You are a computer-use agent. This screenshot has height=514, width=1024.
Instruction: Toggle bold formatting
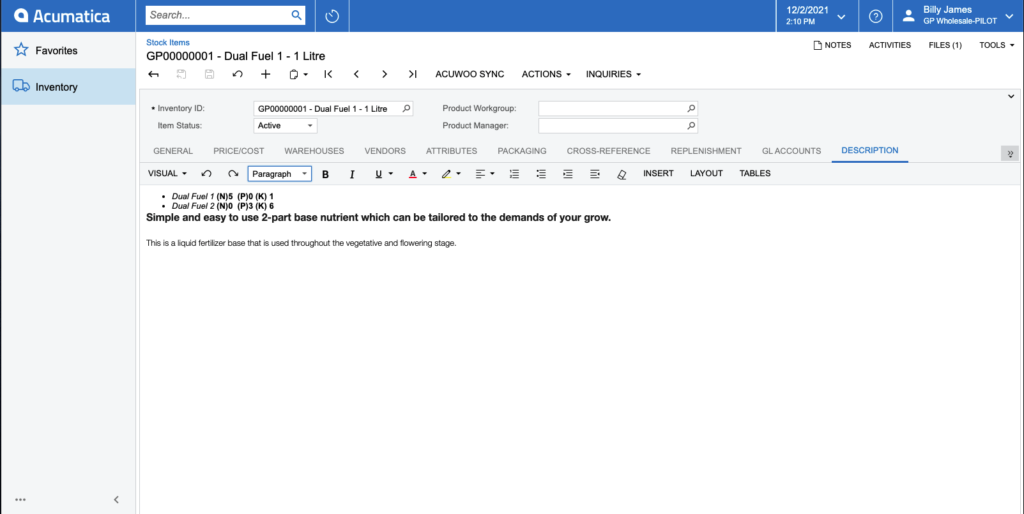(326, 174)
